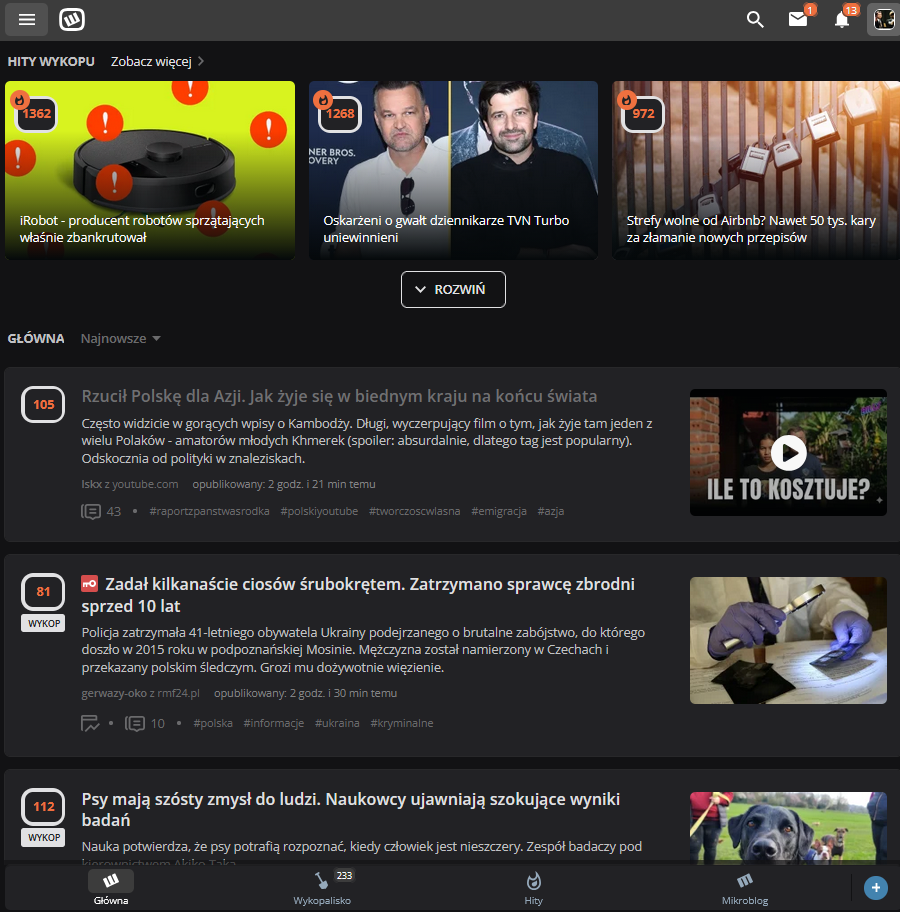The image size is (900, 912).
Task: Play the ILE TO KOSZTUJE video thumbnail
Action: pyautogui.click(x=788, y=453)
